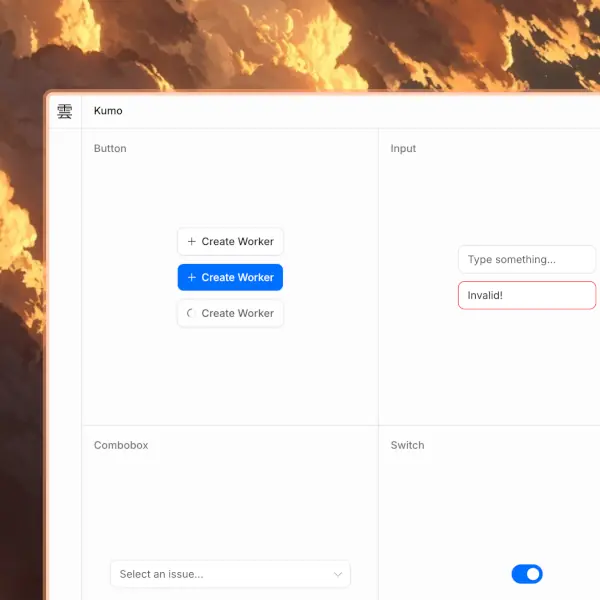Click the blue Create Worker button
The width and height of the screenshot is (600, 600).
[230, 277]
